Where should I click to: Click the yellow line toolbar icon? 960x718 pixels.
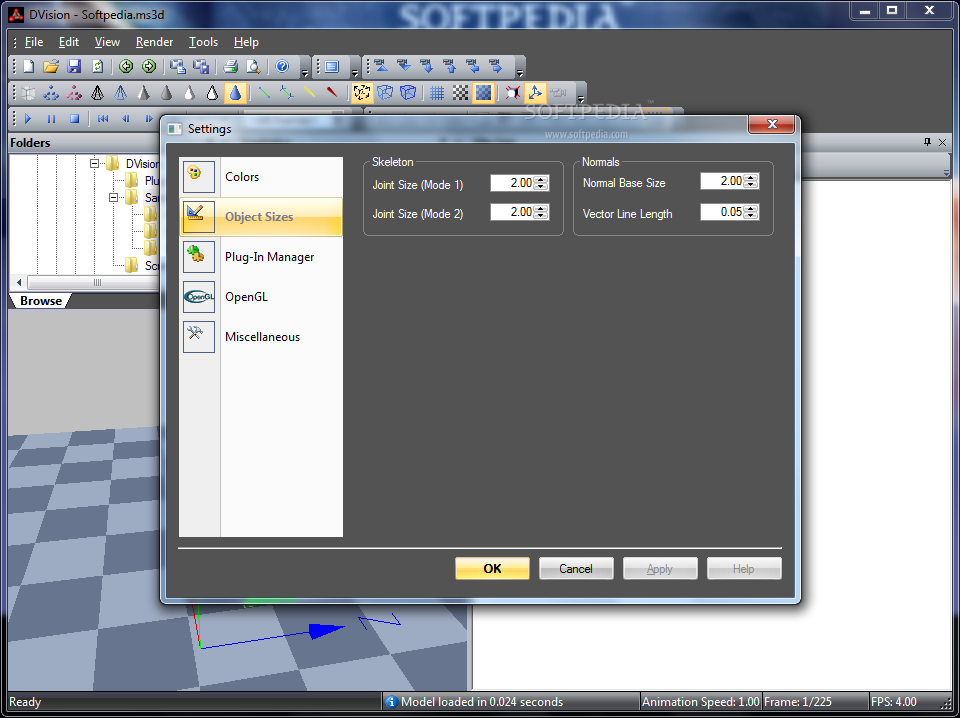pos(309,92)
